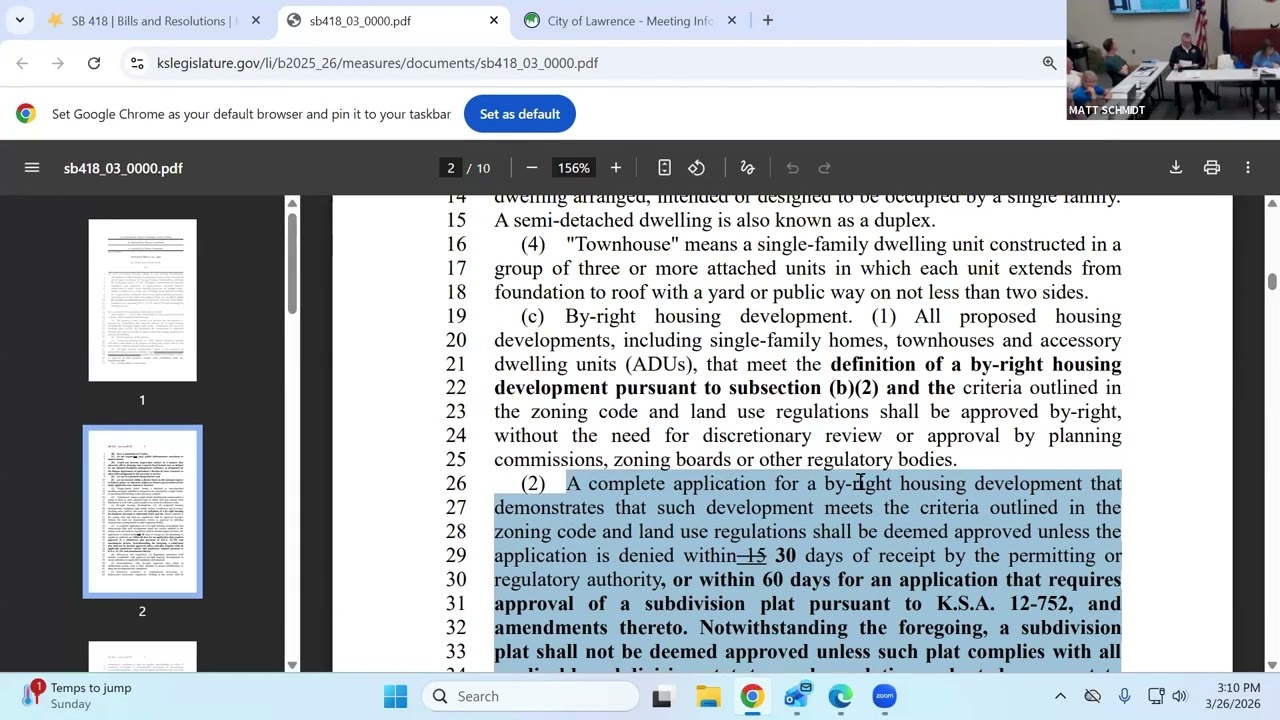
Task: Click Set as default button
Action: 519,114
